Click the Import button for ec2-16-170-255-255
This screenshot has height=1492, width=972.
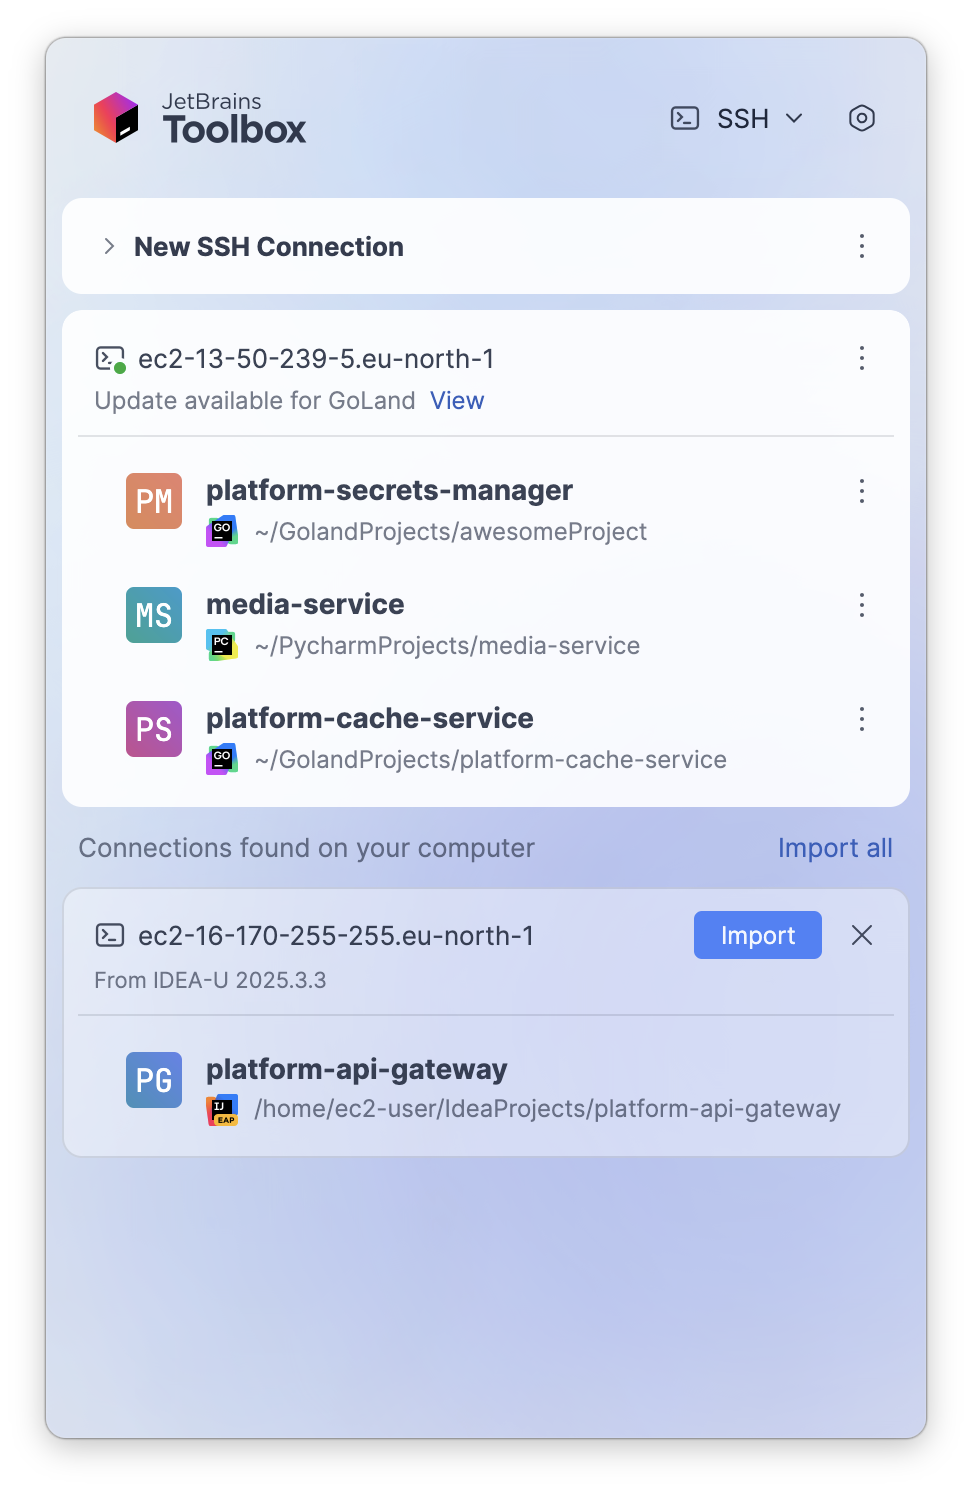click(x=758, y=935)
